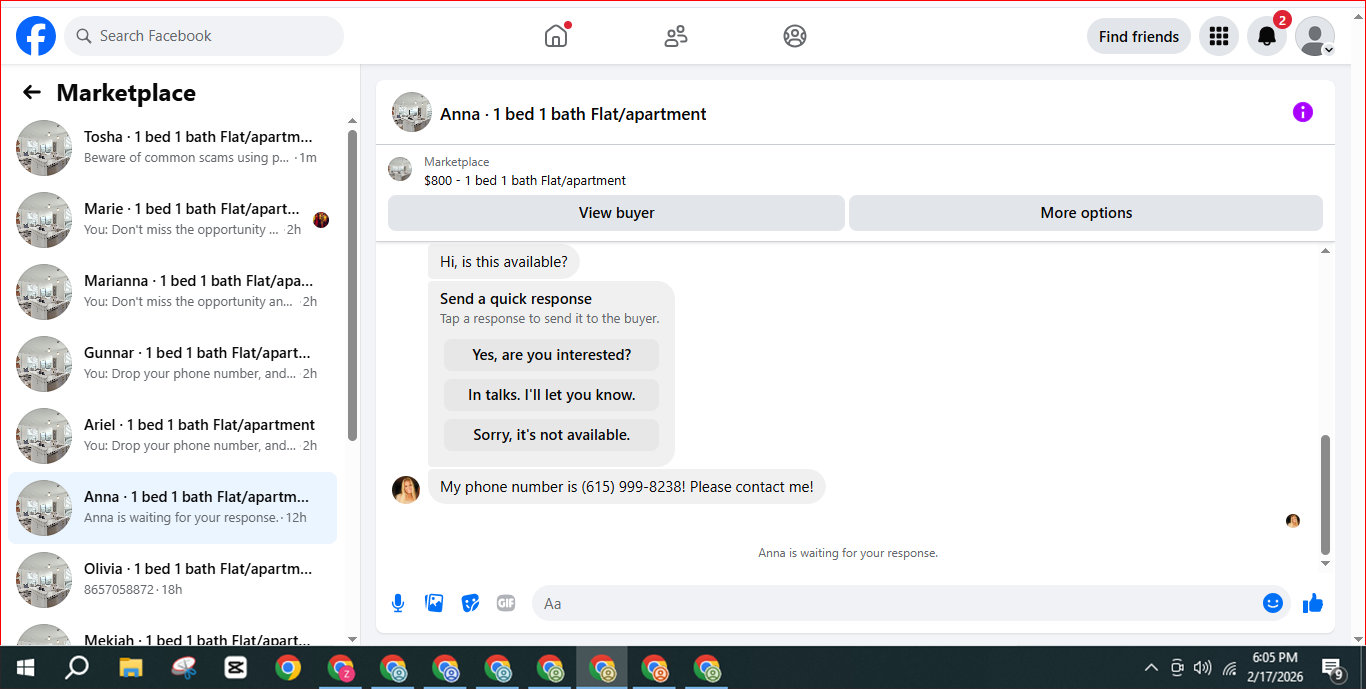1366x689 pixels.
Task: Open Windows taskbar search
Action: point(77,667)
